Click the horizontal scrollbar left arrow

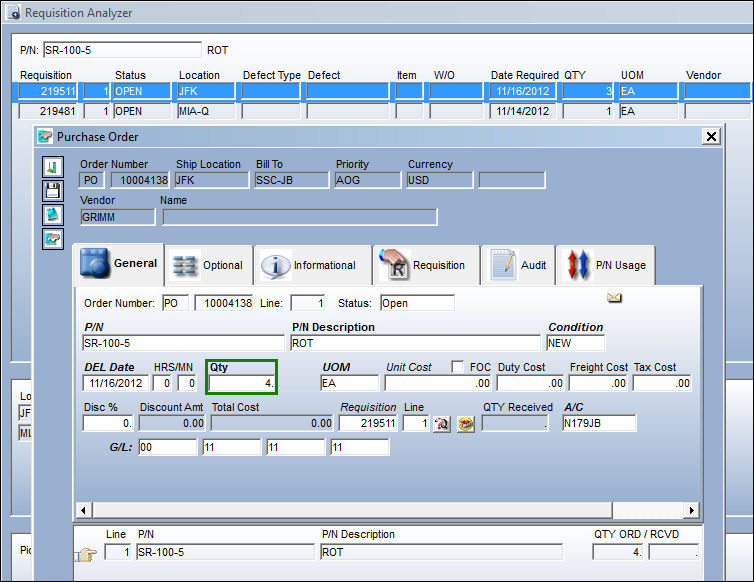point(84,510)
